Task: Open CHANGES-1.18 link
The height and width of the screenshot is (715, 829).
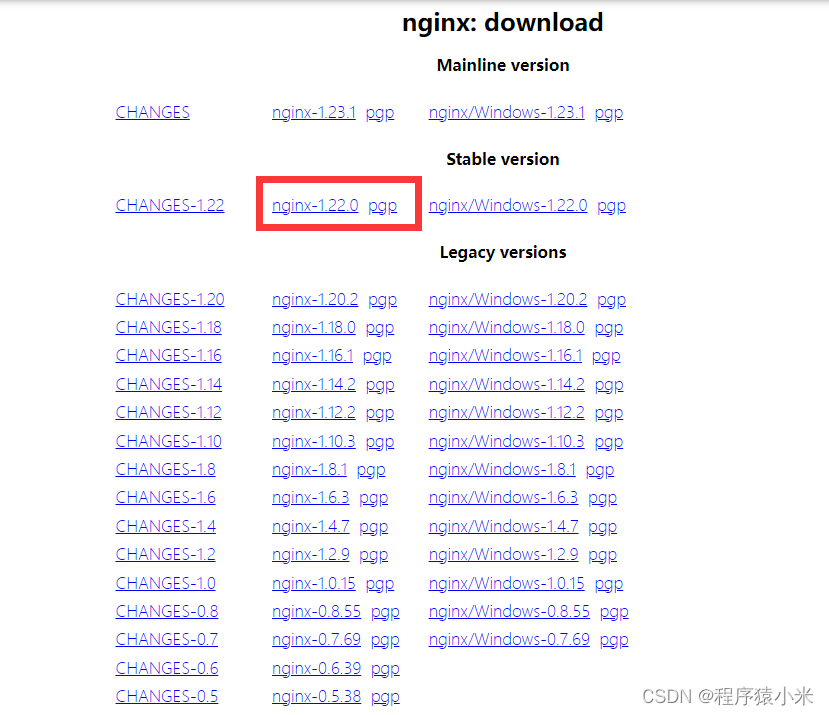Action: 168,327
